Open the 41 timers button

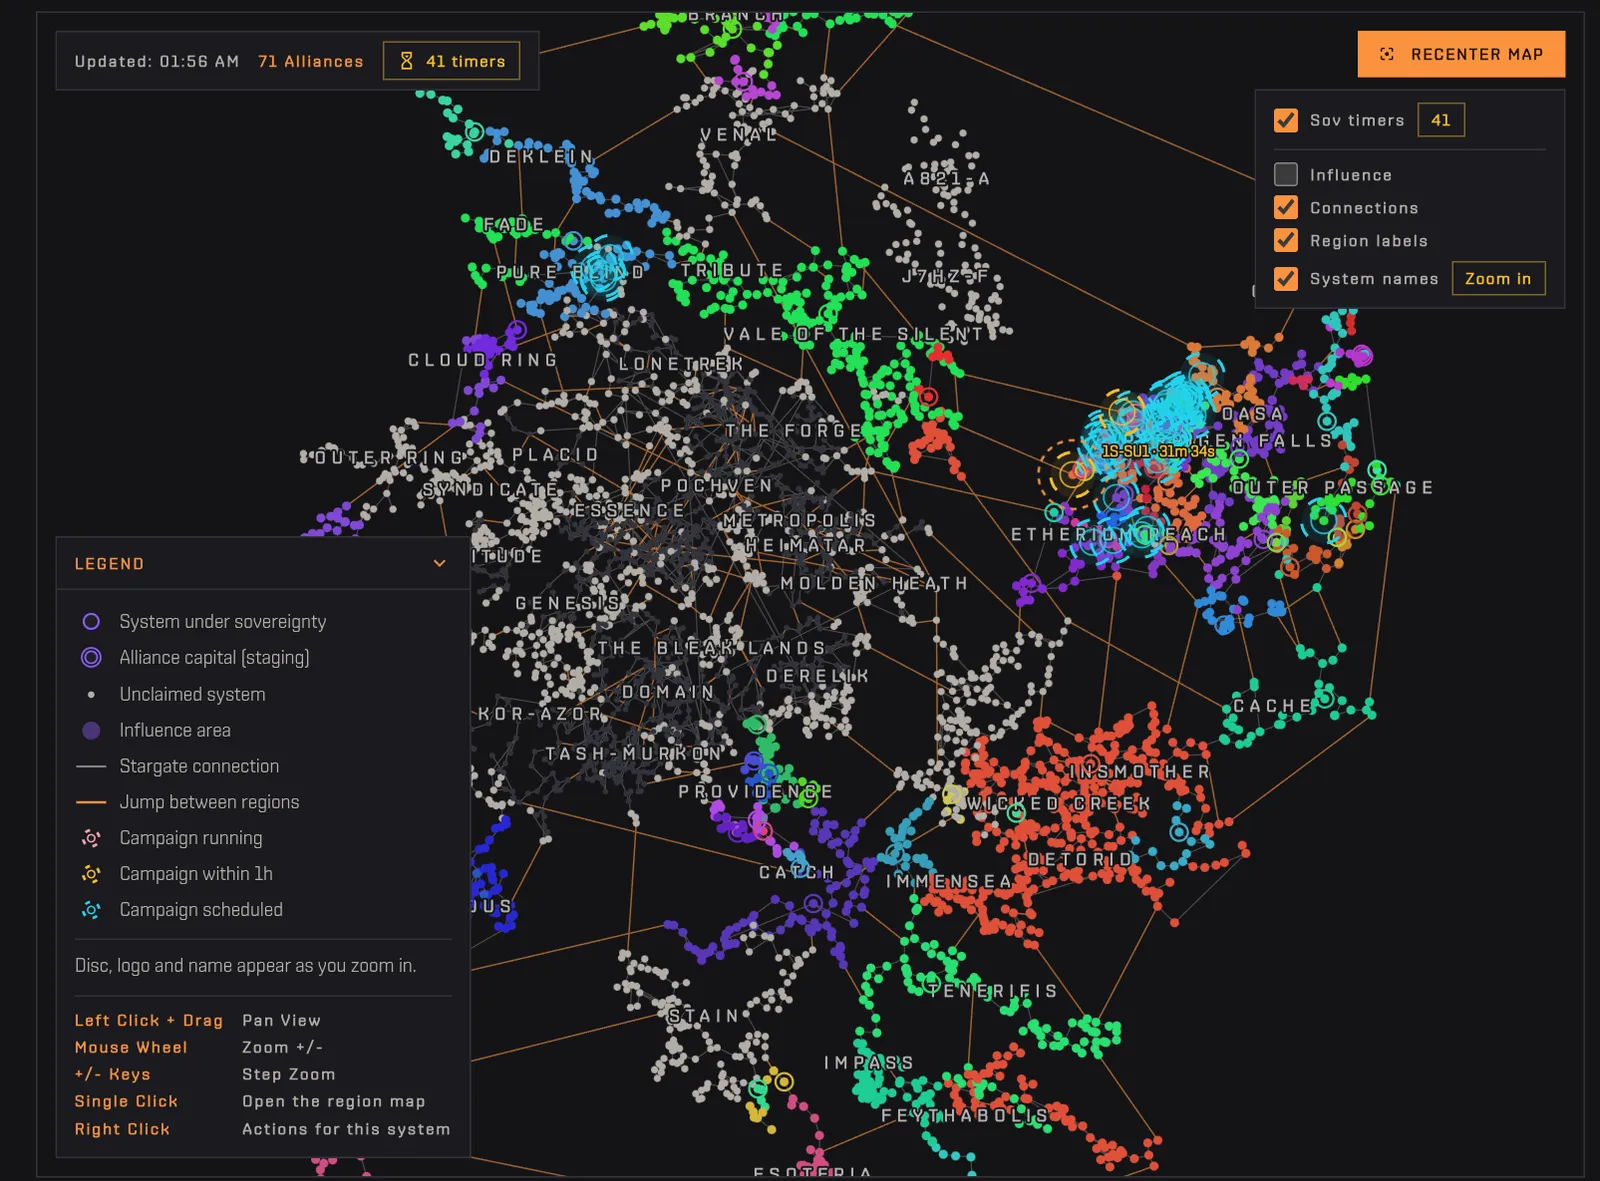pyautogui.click(x=452, y=61)
